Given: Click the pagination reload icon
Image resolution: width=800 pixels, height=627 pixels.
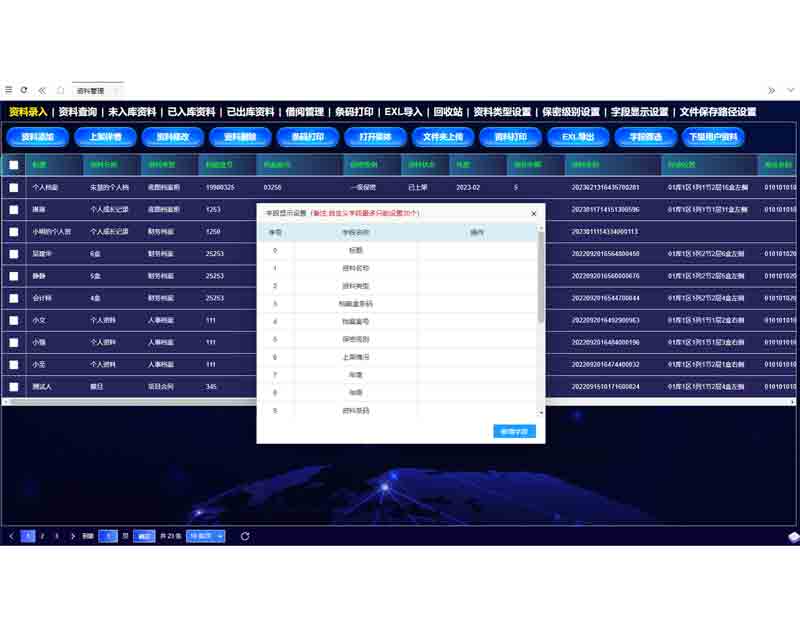Looking at the screenshot, I should click(245, 536).
